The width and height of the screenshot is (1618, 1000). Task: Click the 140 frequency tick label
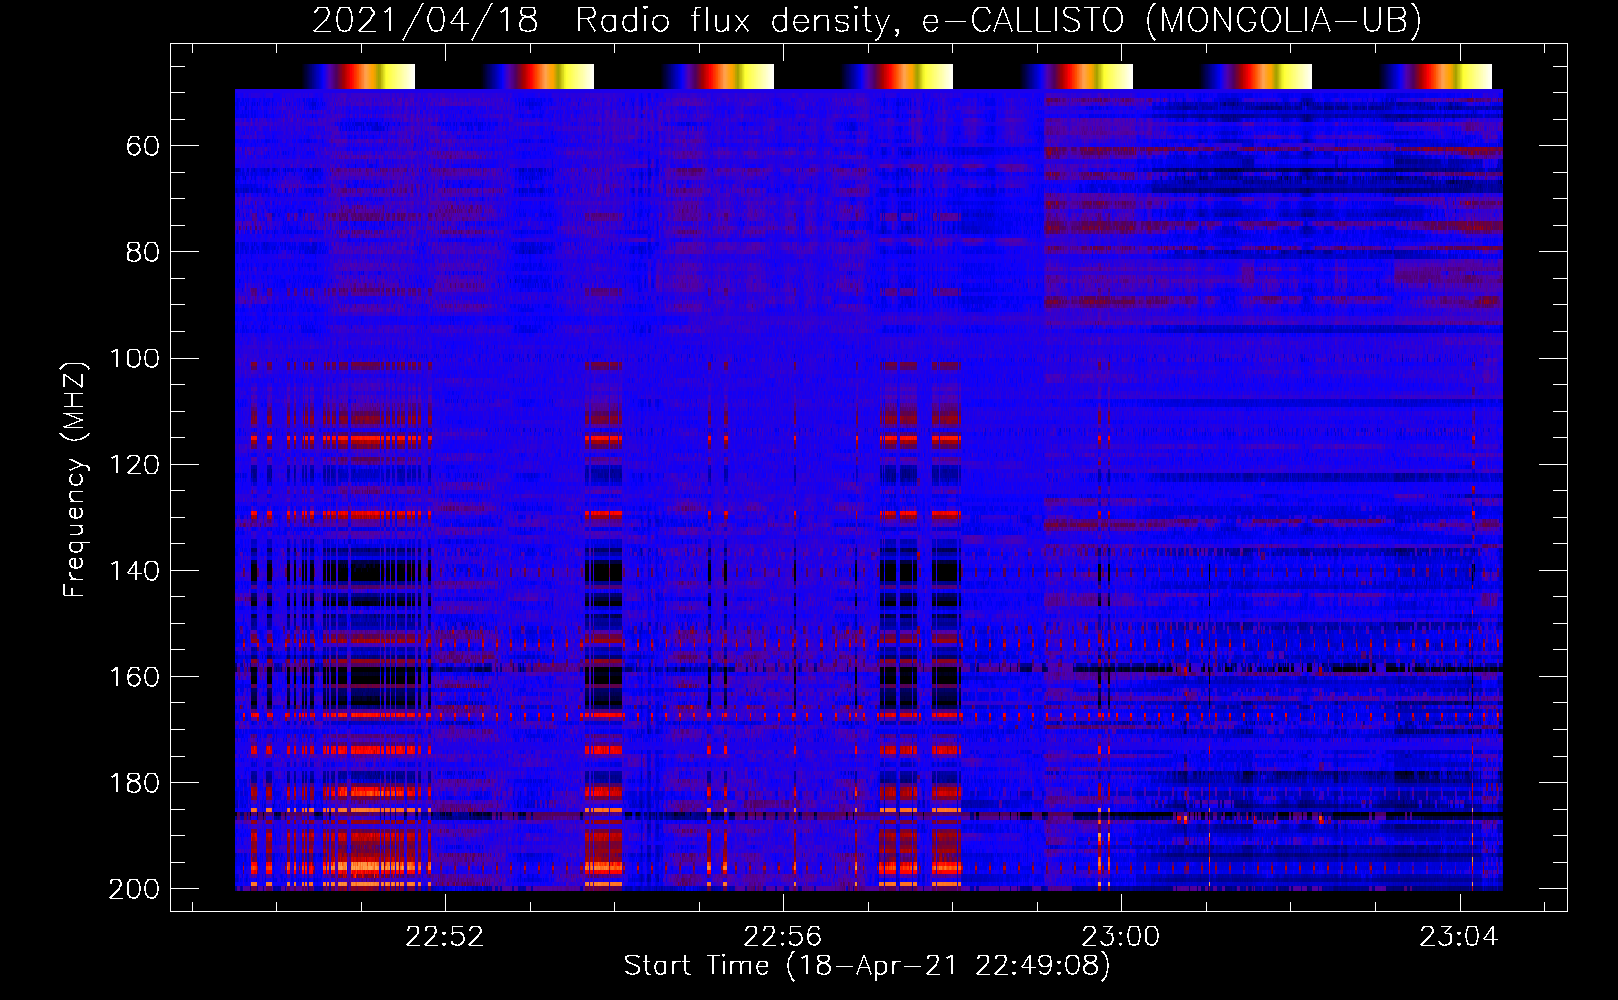135,571
